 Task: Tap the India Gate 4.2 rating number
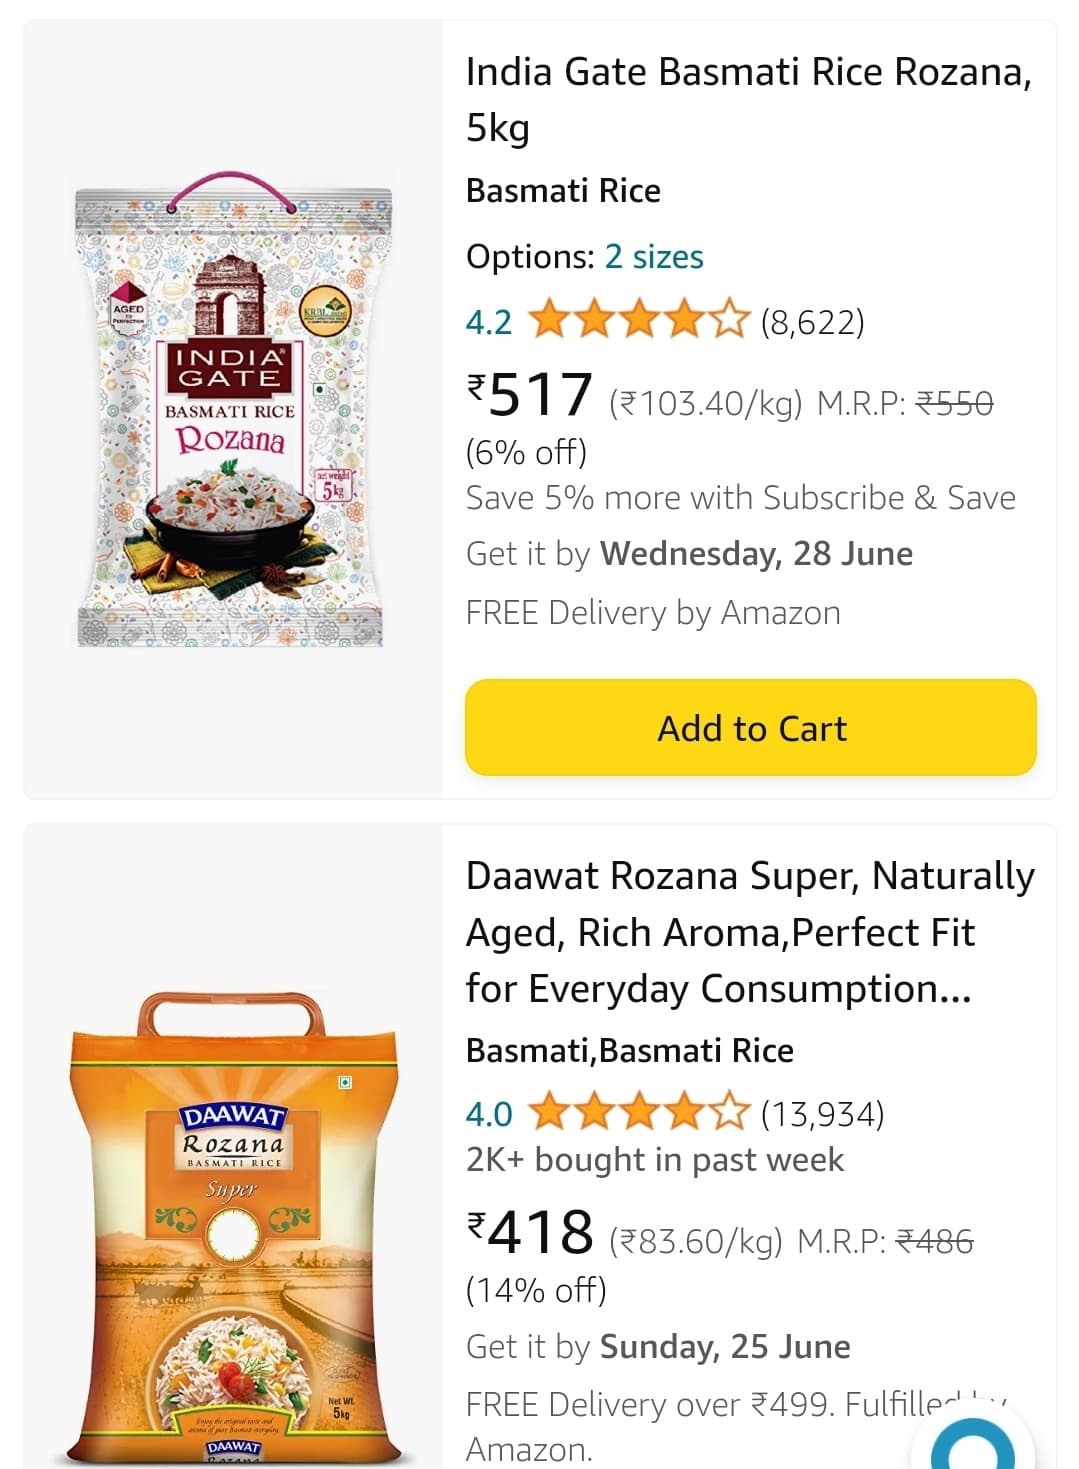[x=489, y=322]
